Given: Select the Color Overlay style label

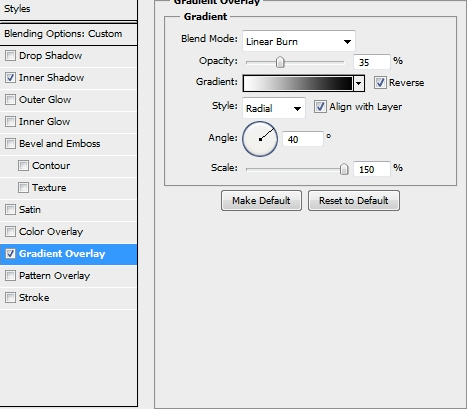Looking at the screenshot, I should (51, 232).
